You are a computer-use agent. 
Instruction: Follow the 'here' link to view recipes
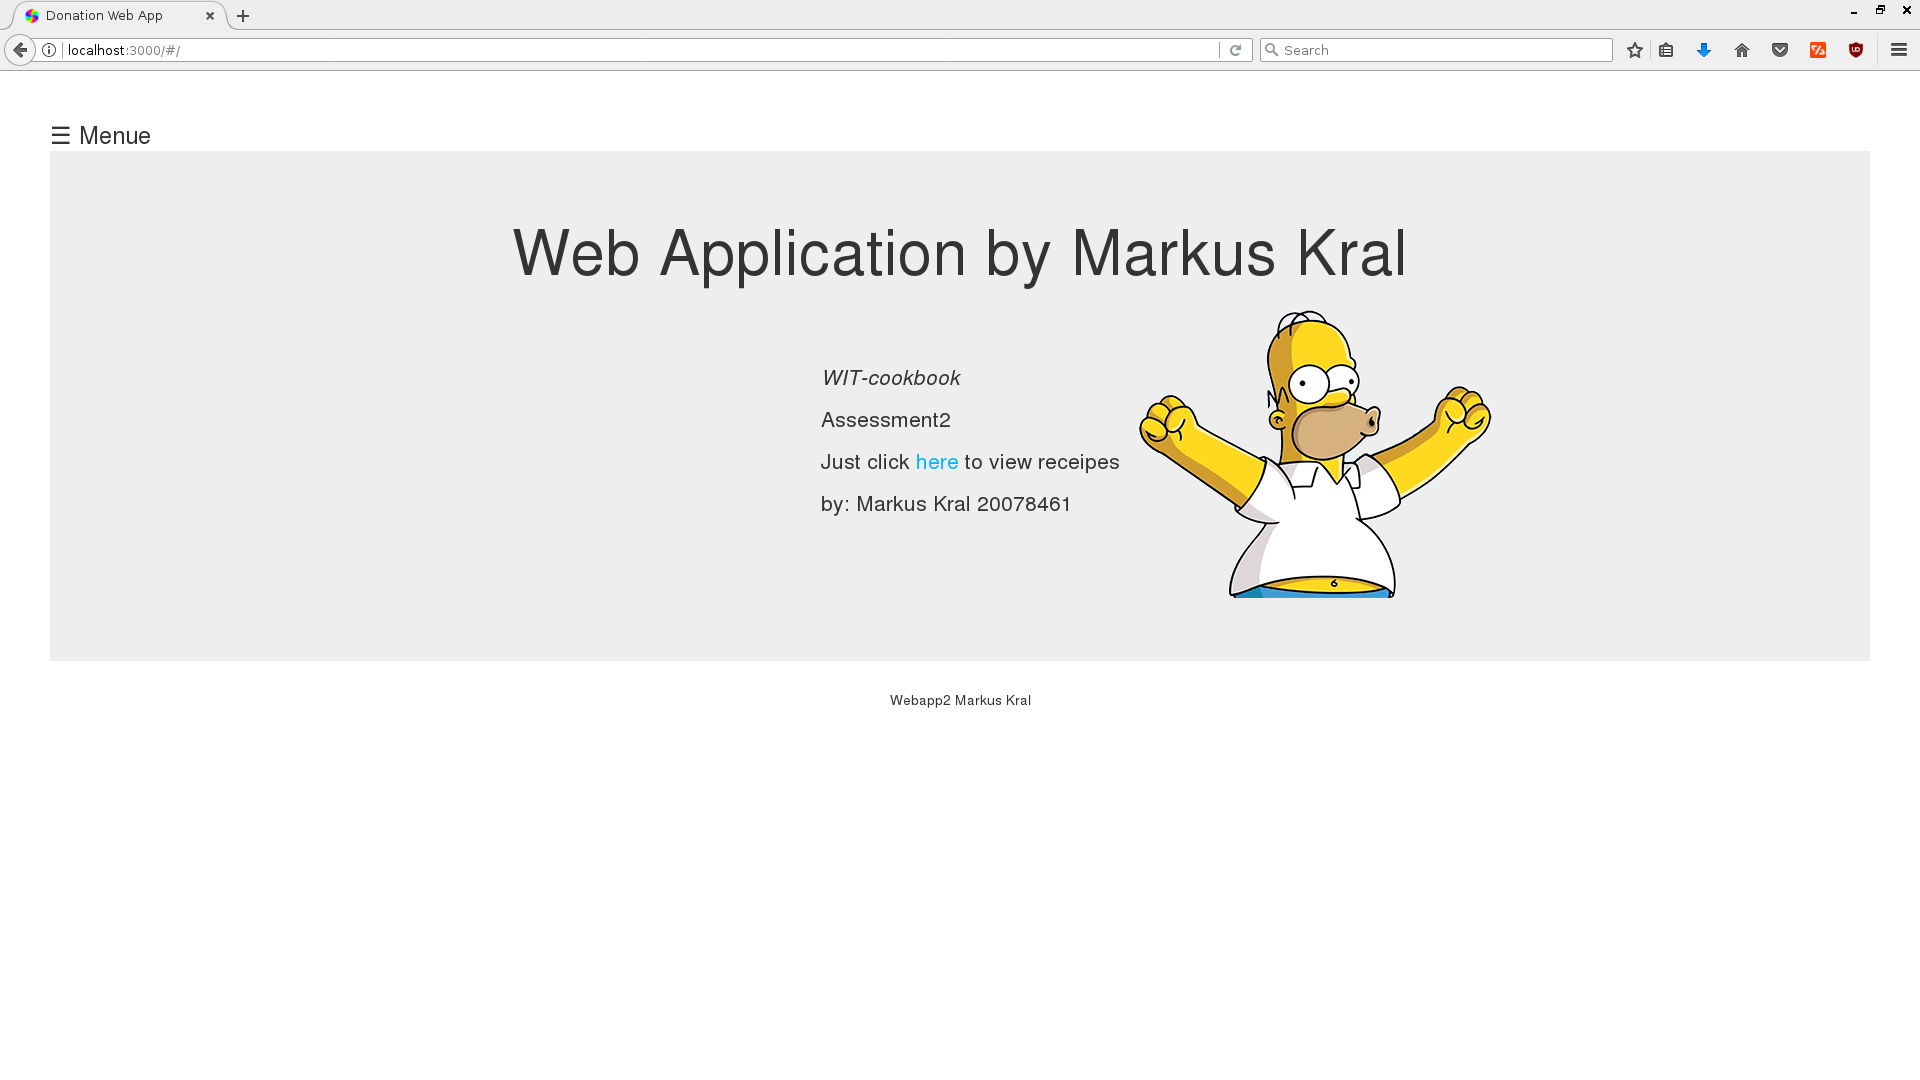click(936, 462)
